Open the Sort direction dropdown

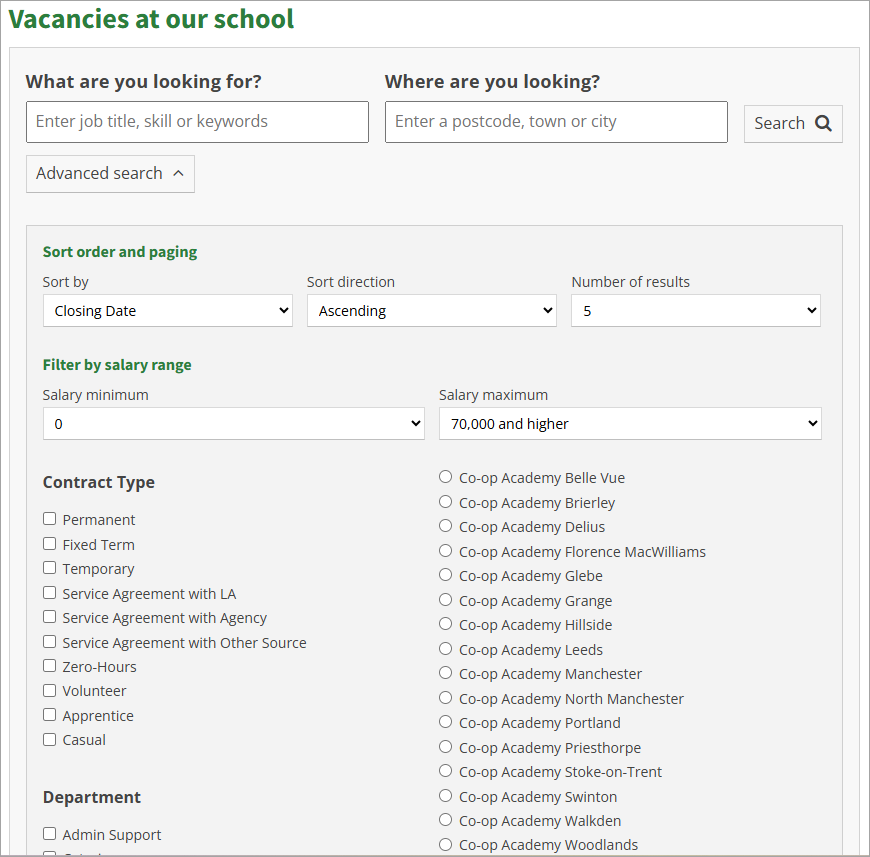coord(431,311)
